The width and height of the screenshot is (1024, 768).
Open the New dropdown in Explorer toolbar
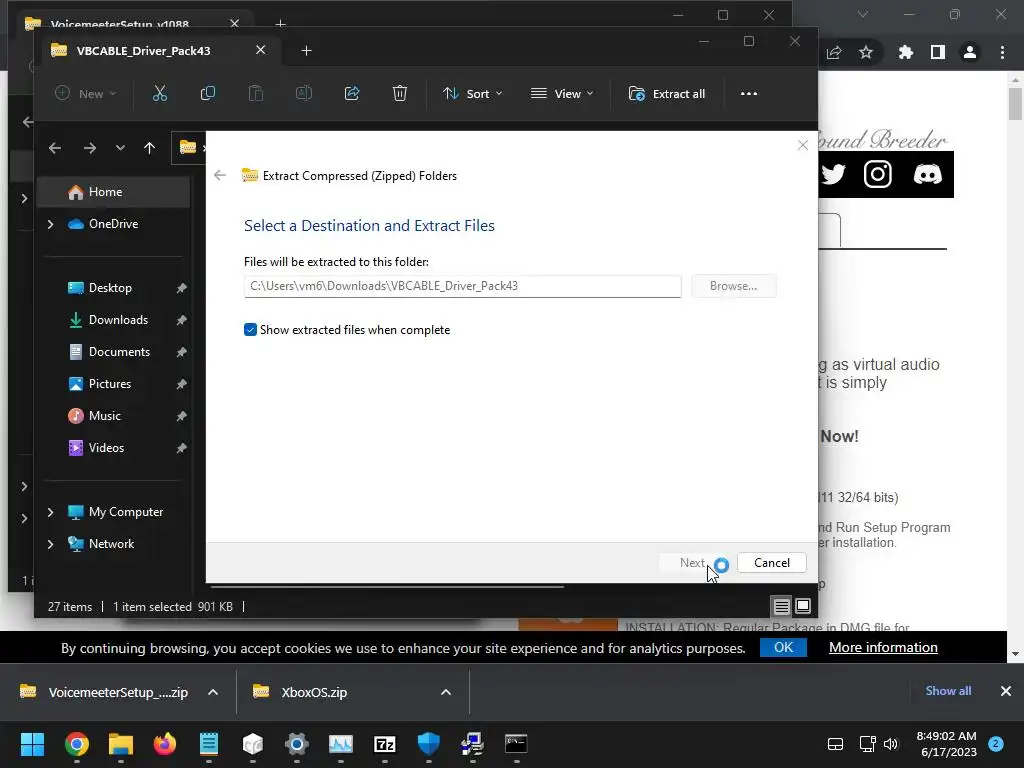click(x=86, y=93)
